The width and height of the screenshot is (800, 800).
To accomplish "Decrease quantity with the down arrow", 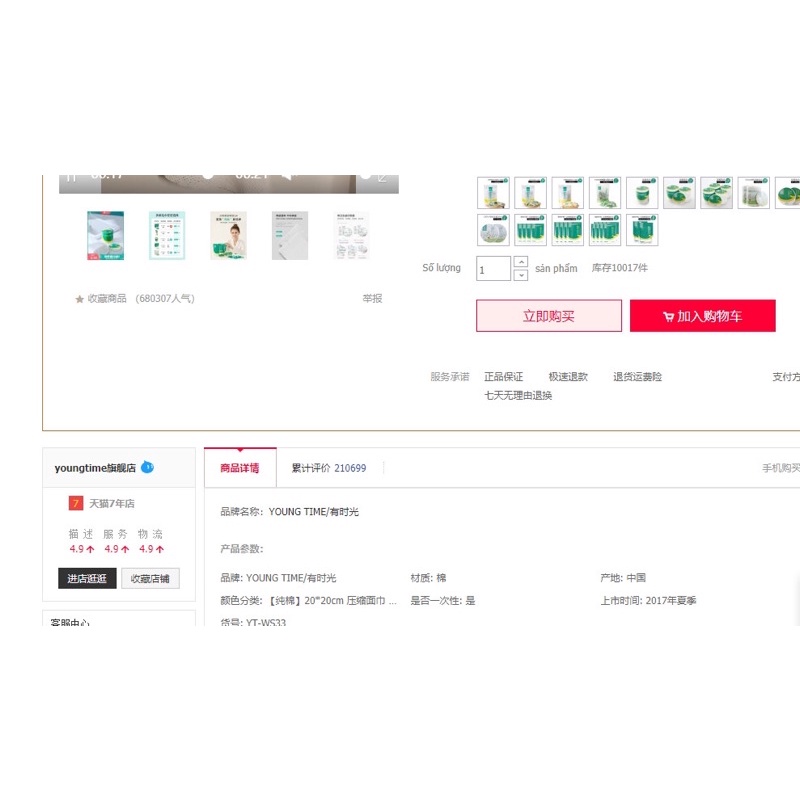I will click(520, 275).
